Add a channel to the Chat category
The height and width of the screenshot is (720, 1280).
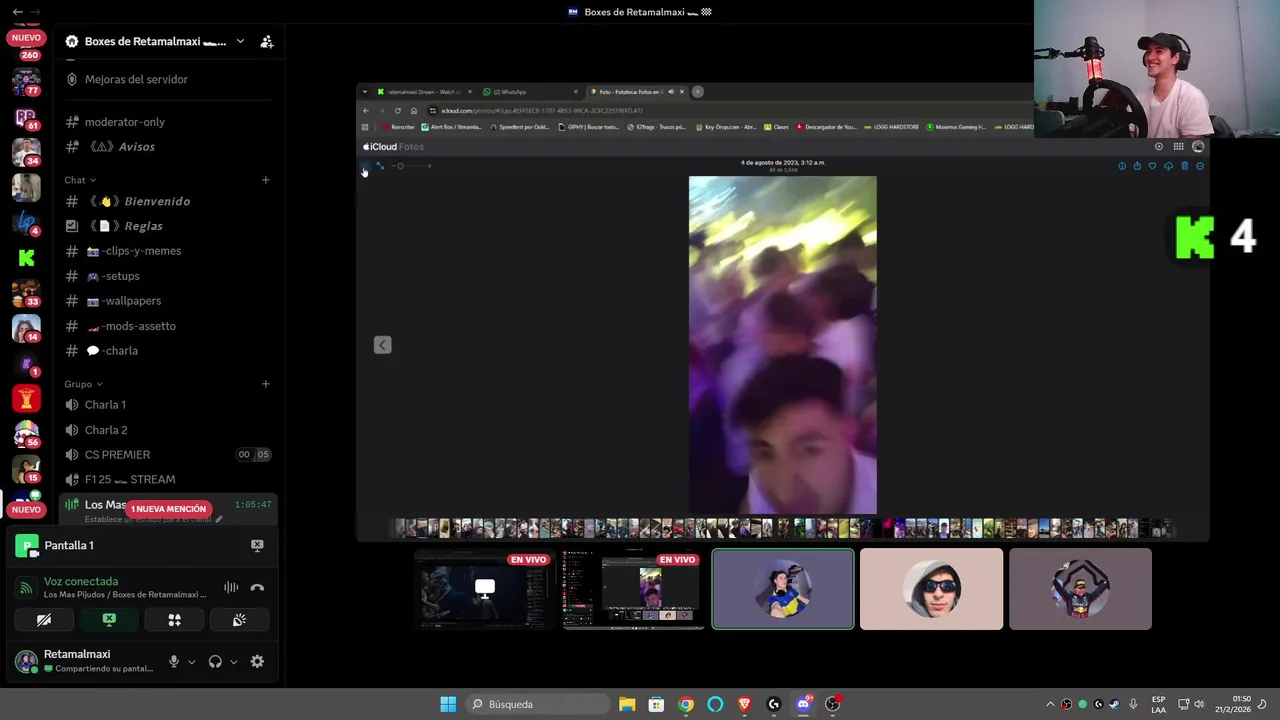pos(265,180)
